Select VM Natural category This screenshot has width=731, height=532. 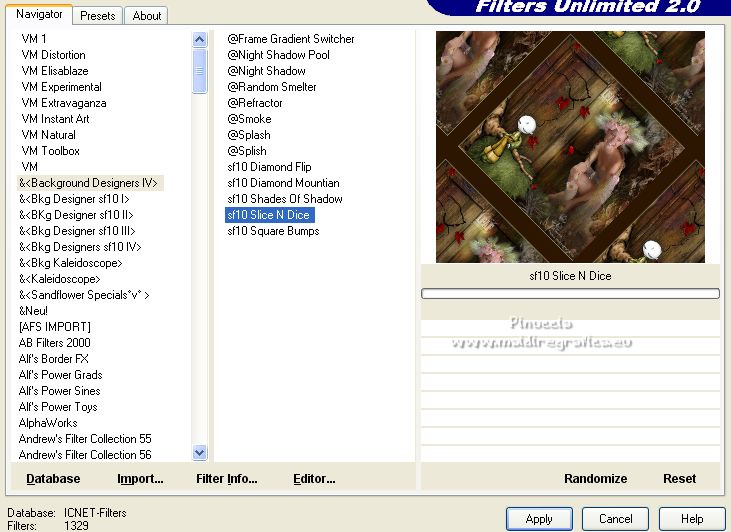tap(48, 135)
